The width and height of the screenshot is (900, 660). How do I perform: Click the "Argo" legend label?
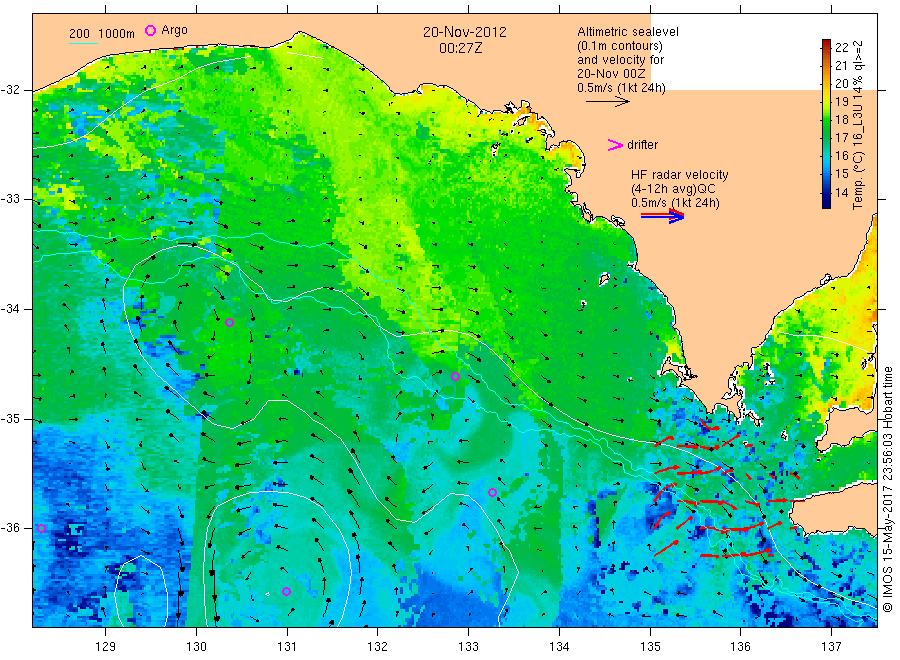[x=174, y=30]
